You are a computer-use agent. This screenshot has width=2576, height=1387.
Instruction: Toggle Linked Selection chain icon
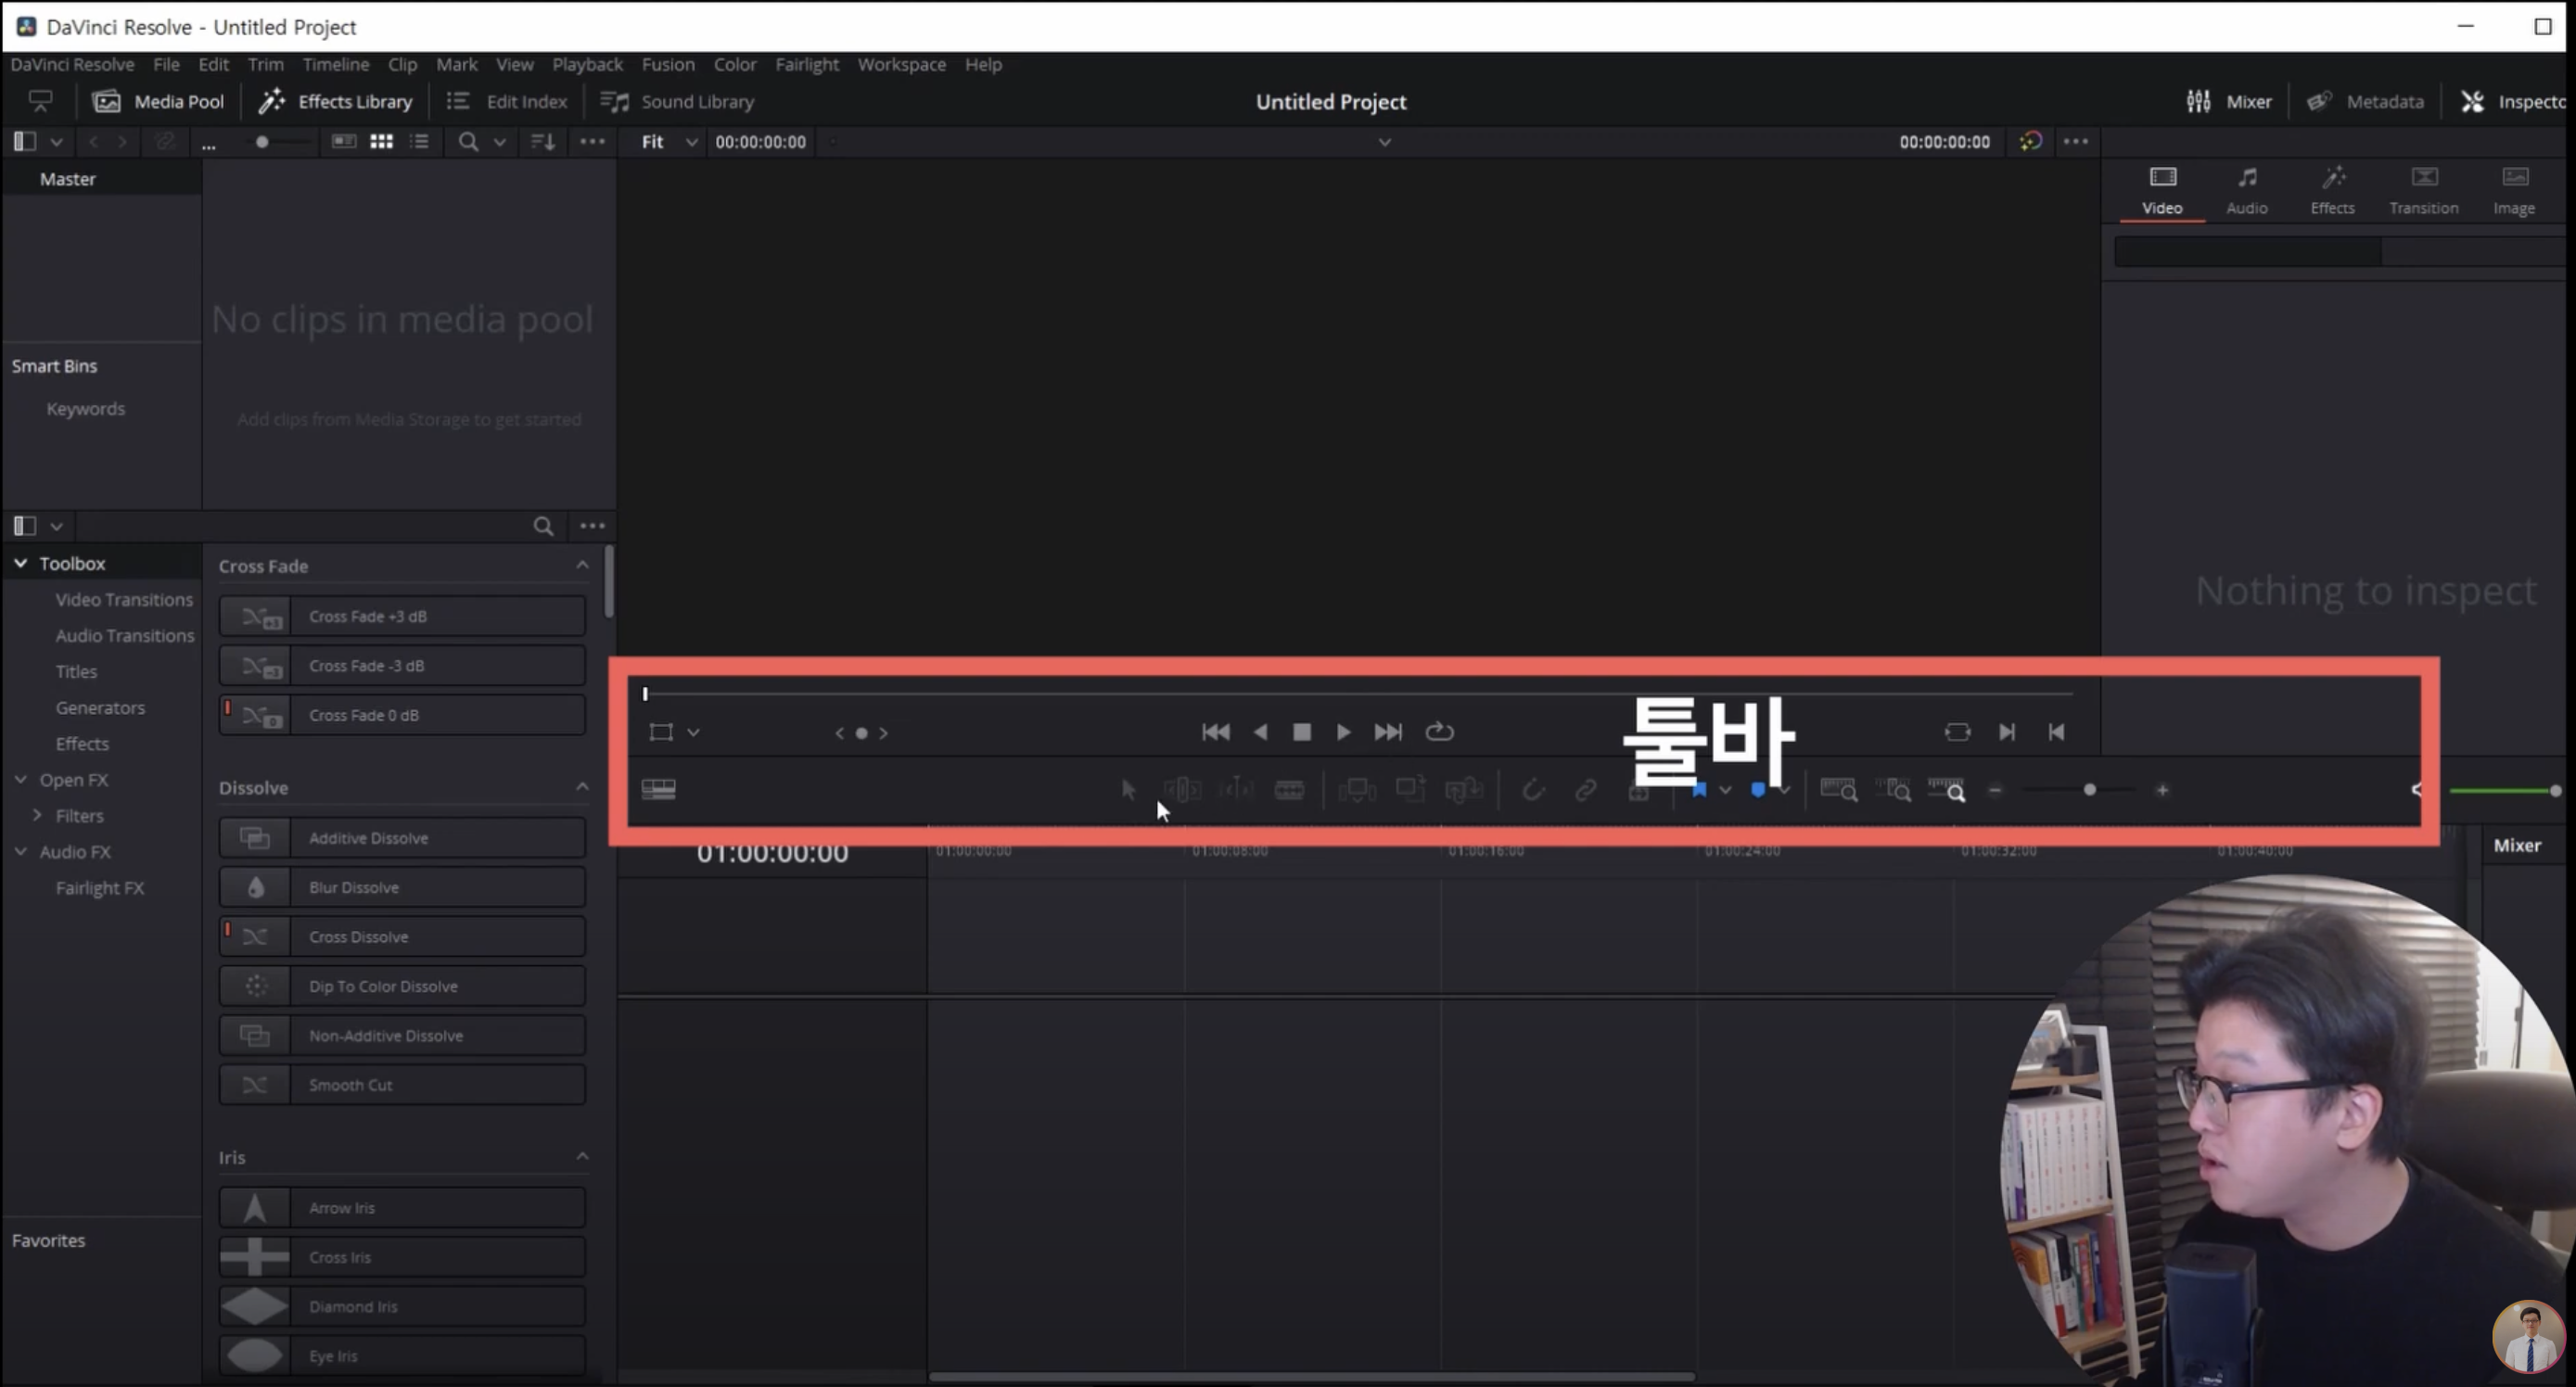1585,790
